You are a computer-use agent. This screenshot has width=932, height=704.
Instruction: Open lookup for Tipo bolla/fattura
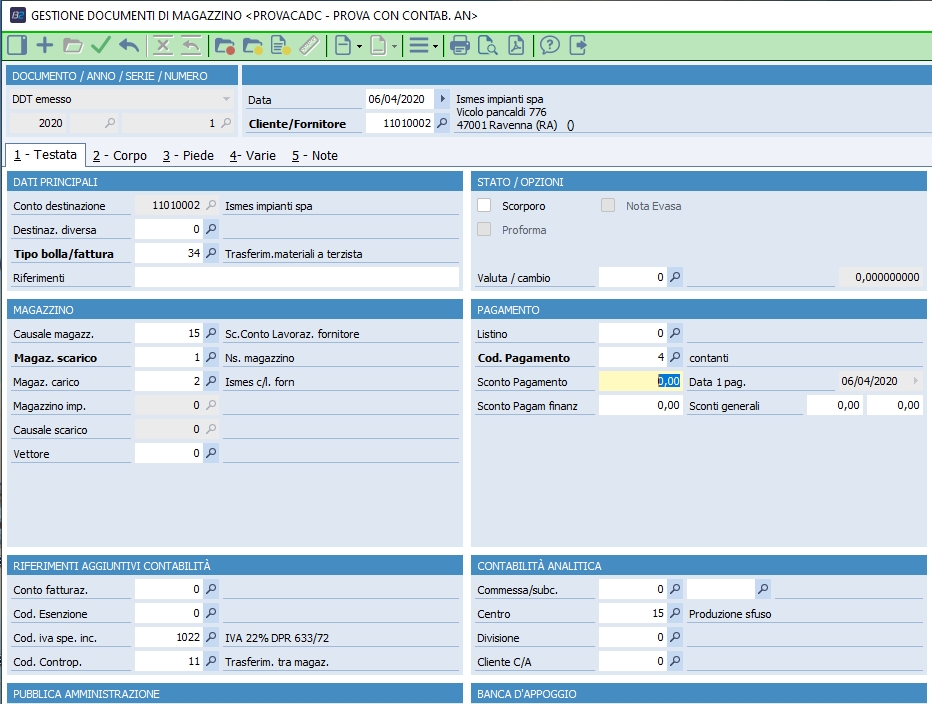211,253
